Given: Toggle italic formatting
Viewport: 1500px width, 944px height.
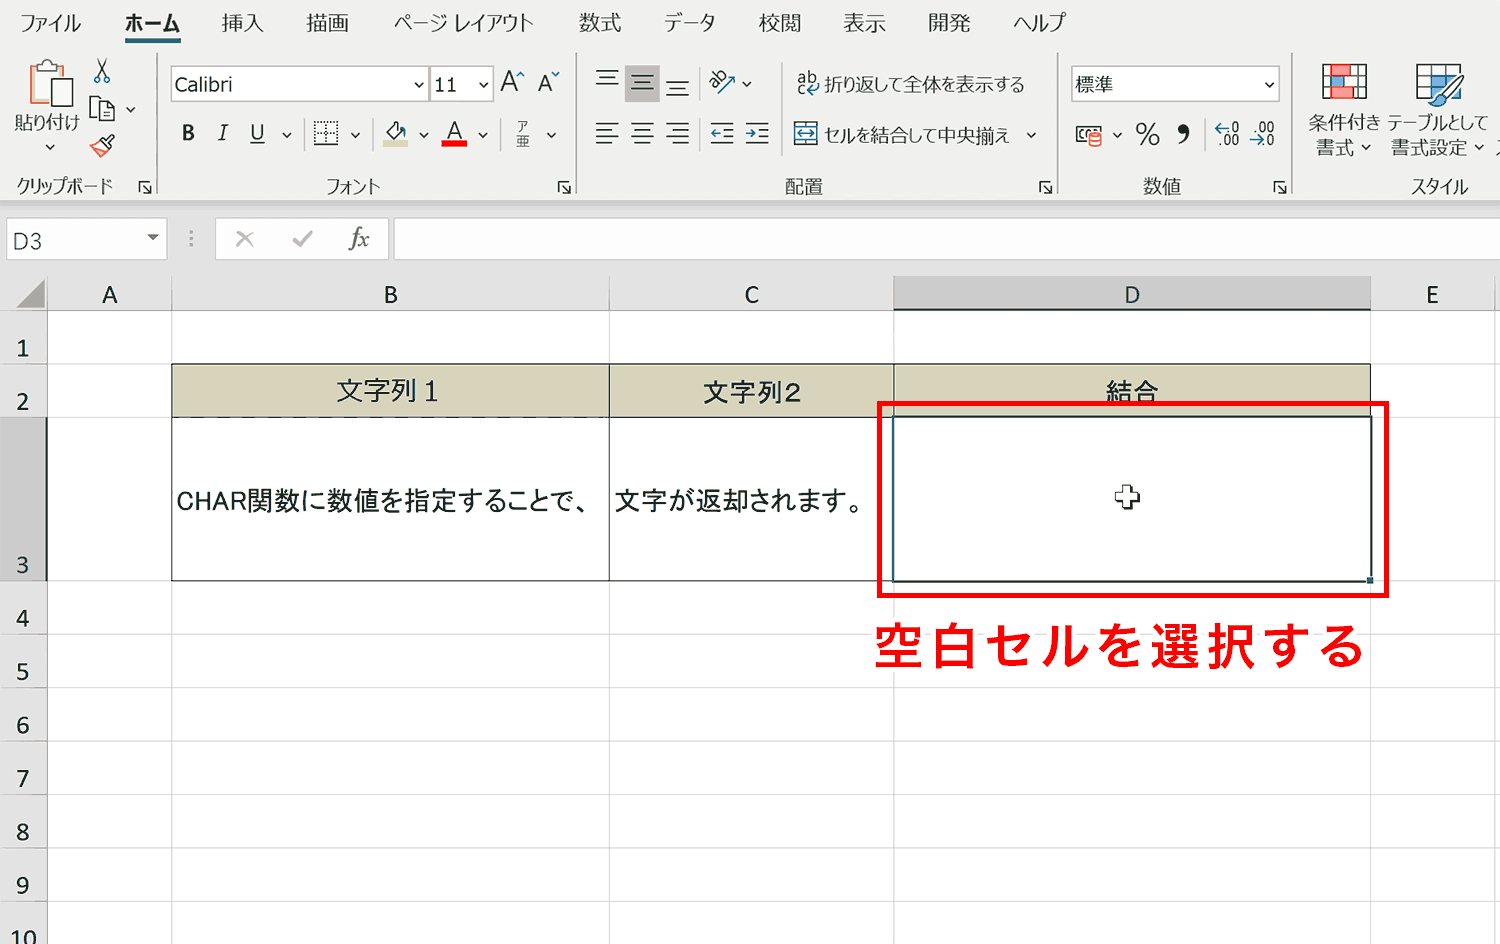Looking at the screenshot, I should (x=223, y=133).
